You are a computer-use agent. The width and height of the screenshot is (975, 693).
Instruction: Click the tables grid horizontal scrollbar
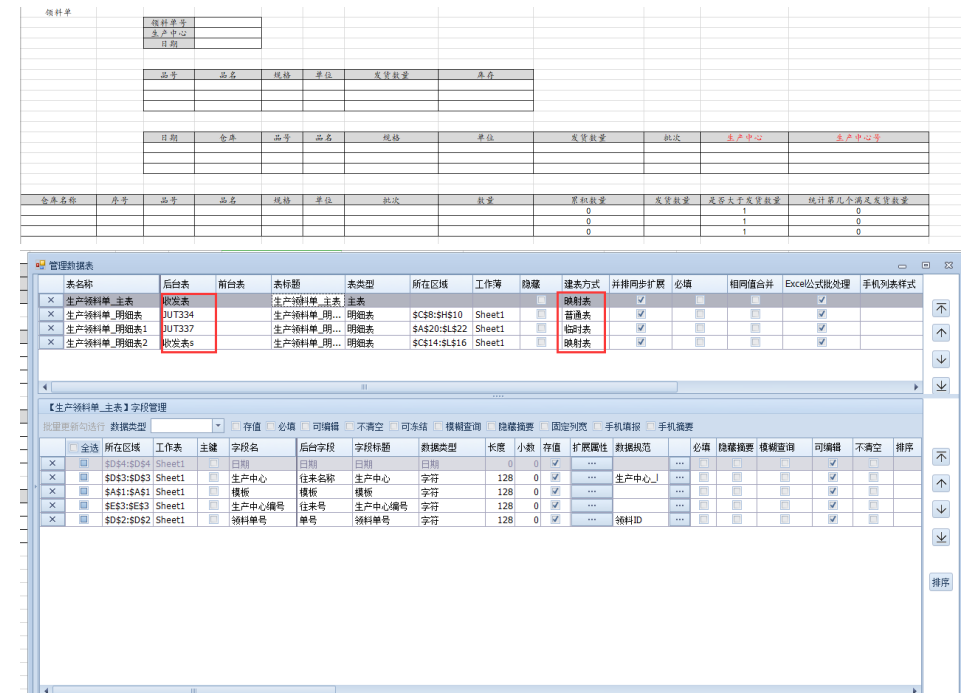(480, 386)
